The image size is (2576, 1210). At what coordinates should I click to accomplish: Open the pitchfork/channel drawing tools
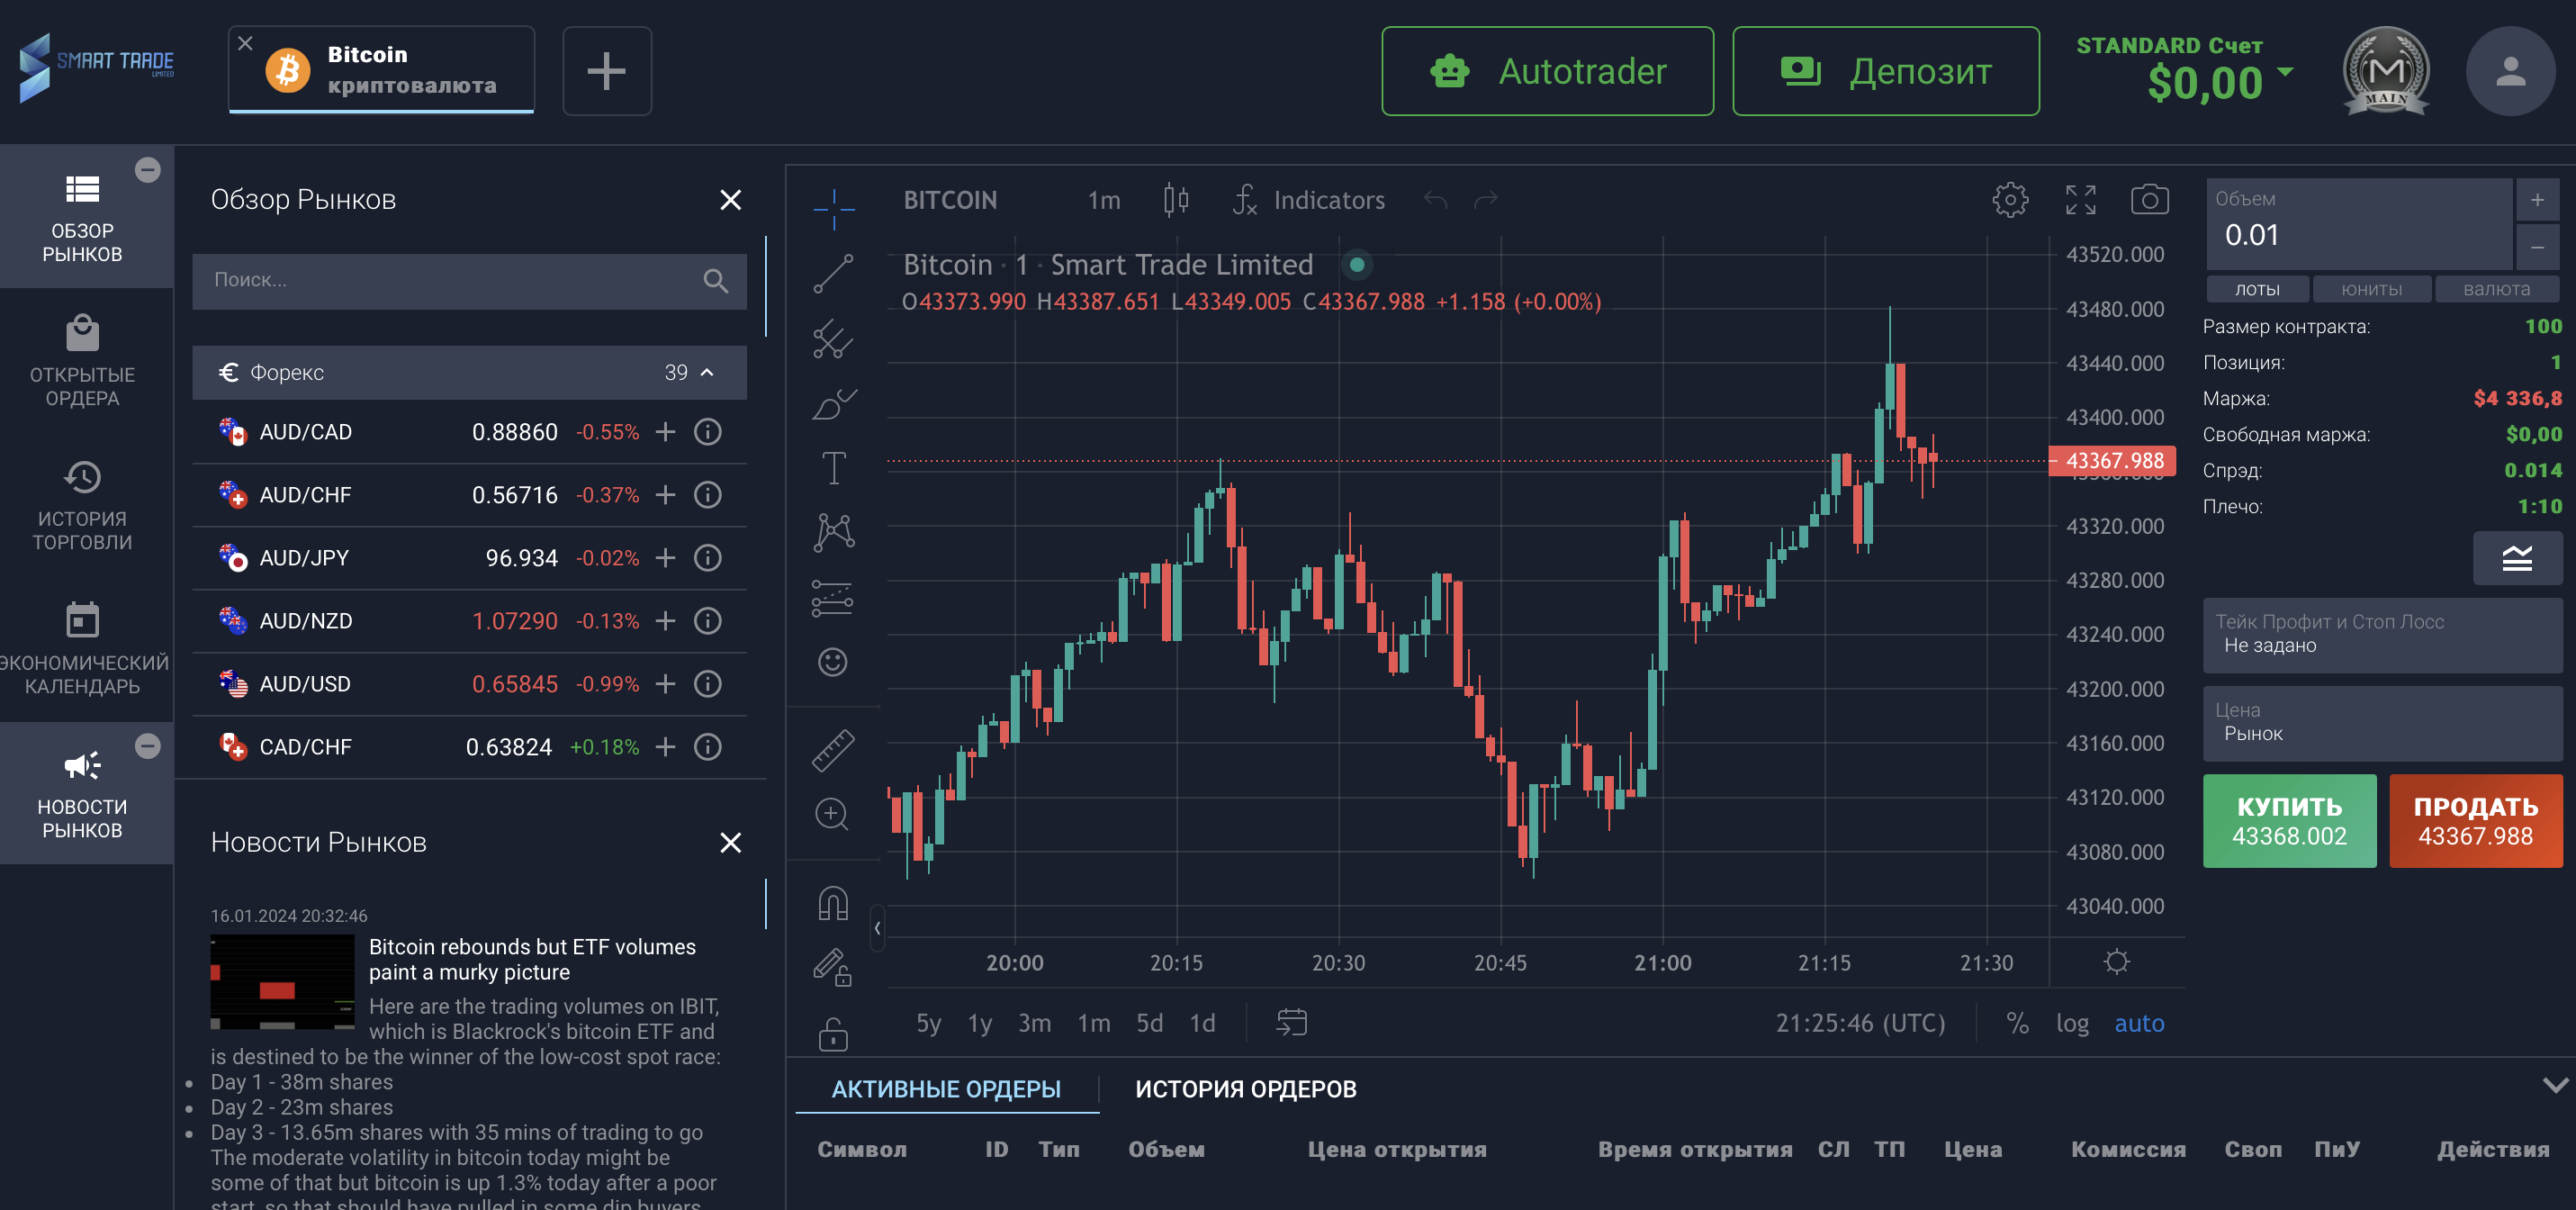pyautogui.click(x=833, y=339)
